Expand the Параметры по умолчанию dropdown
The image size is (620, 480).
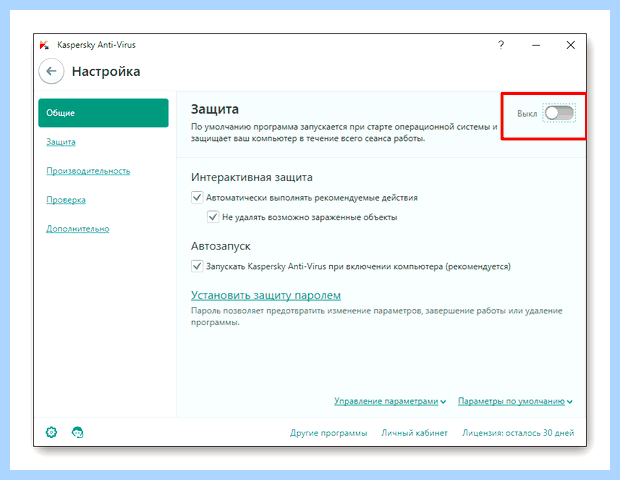point(515,401)
